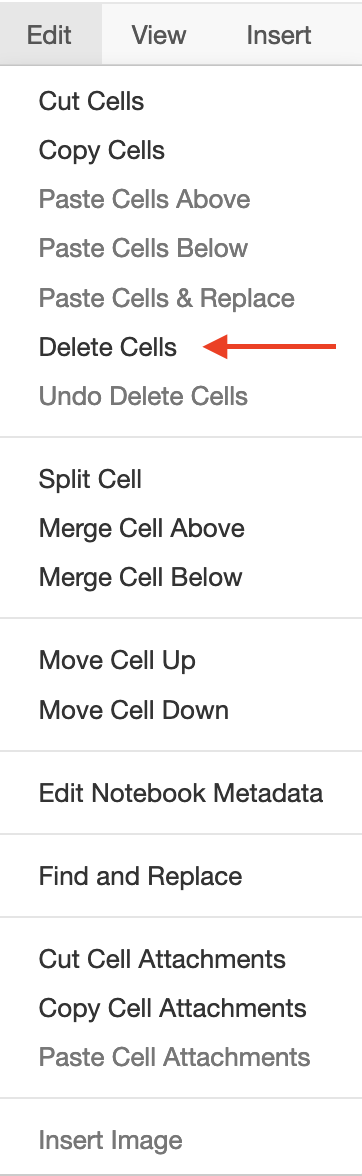Select Merge Cell Below
This screenshot has width=362, height=1176.
181,578
